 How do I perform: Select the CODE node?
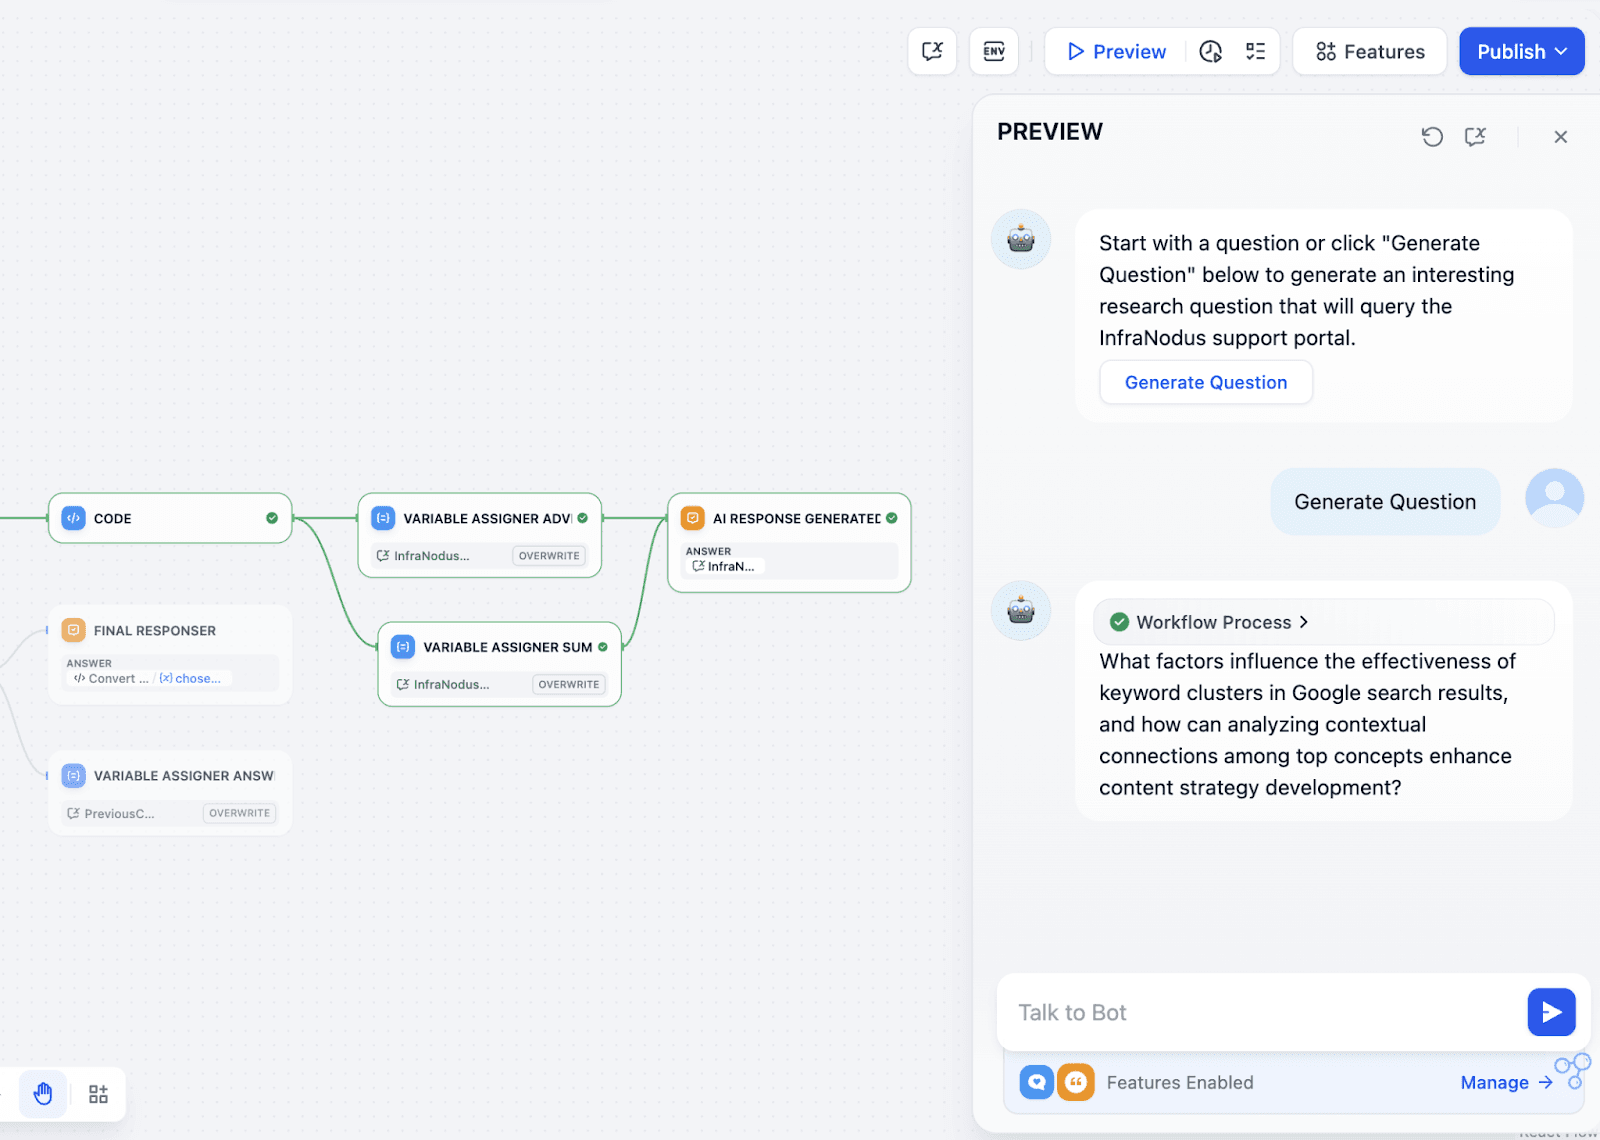[x=169, y=518]
